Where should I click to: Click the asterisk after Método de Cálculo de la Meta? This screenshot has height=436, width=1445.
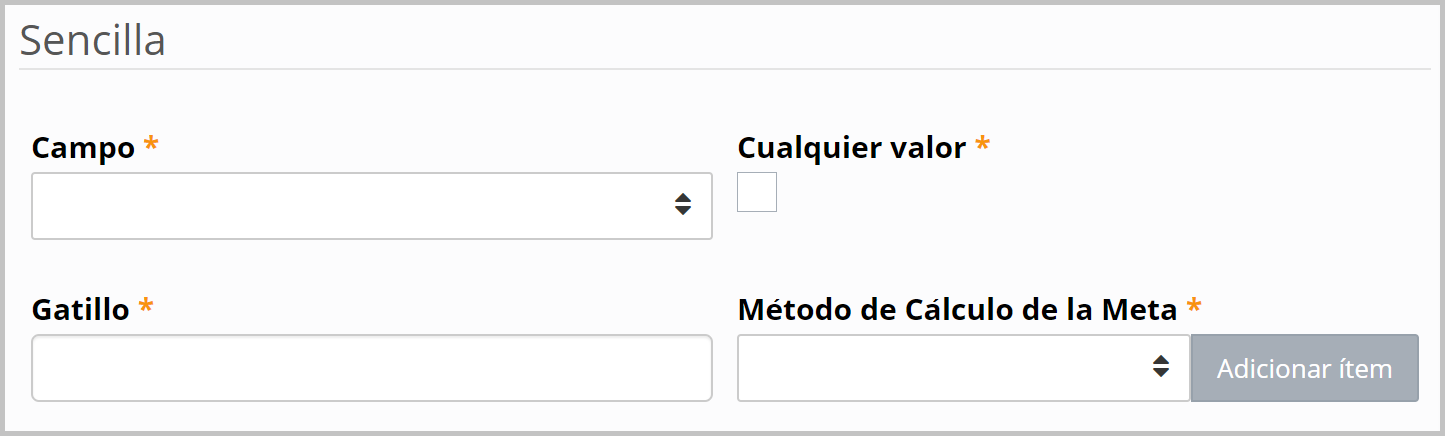point(1193,308)
